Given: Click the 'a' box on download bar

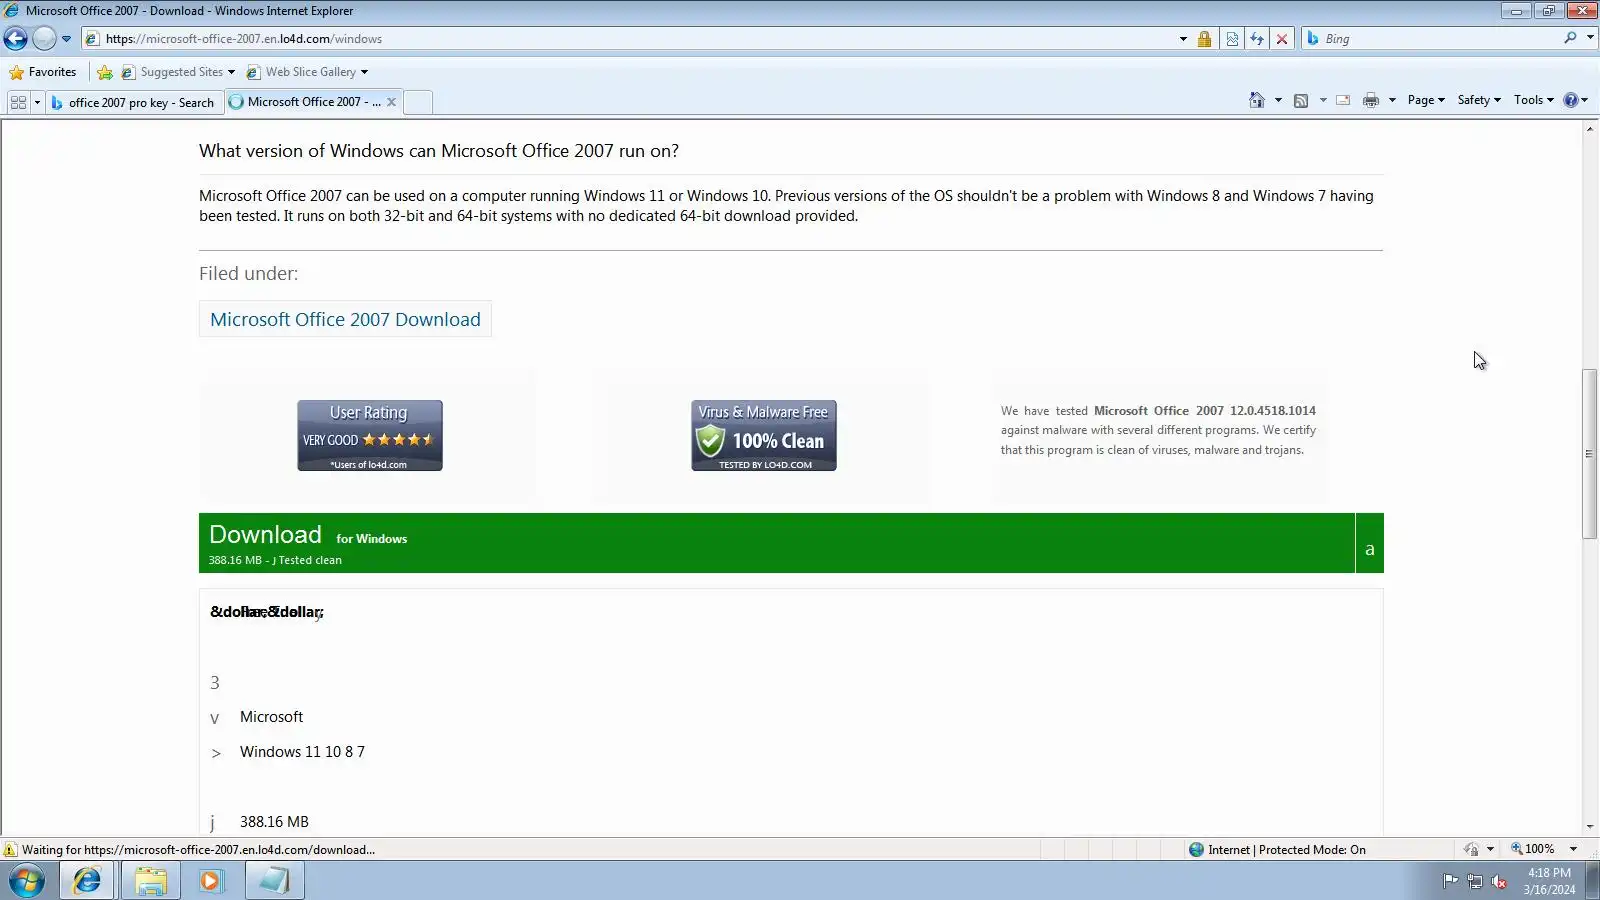Looking at the screenshot, I should pos(1370,543).
